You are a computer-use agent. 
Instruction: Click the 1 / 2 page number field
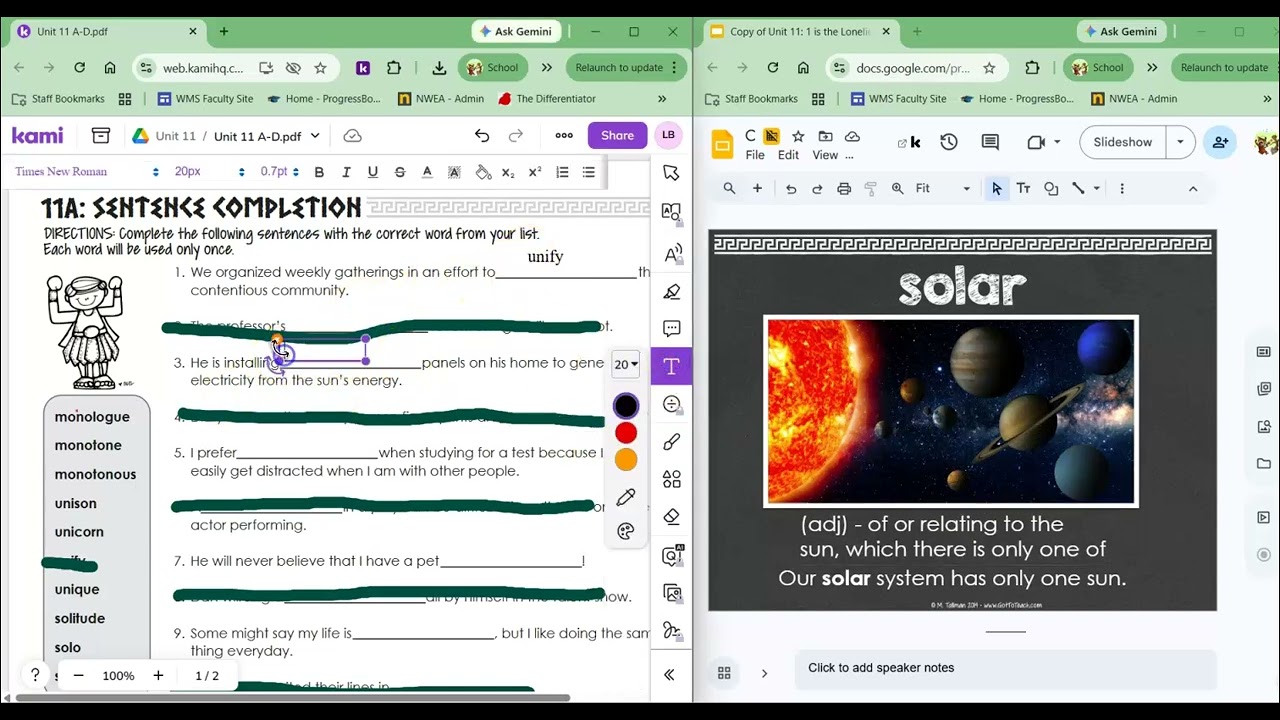[207, 676]
